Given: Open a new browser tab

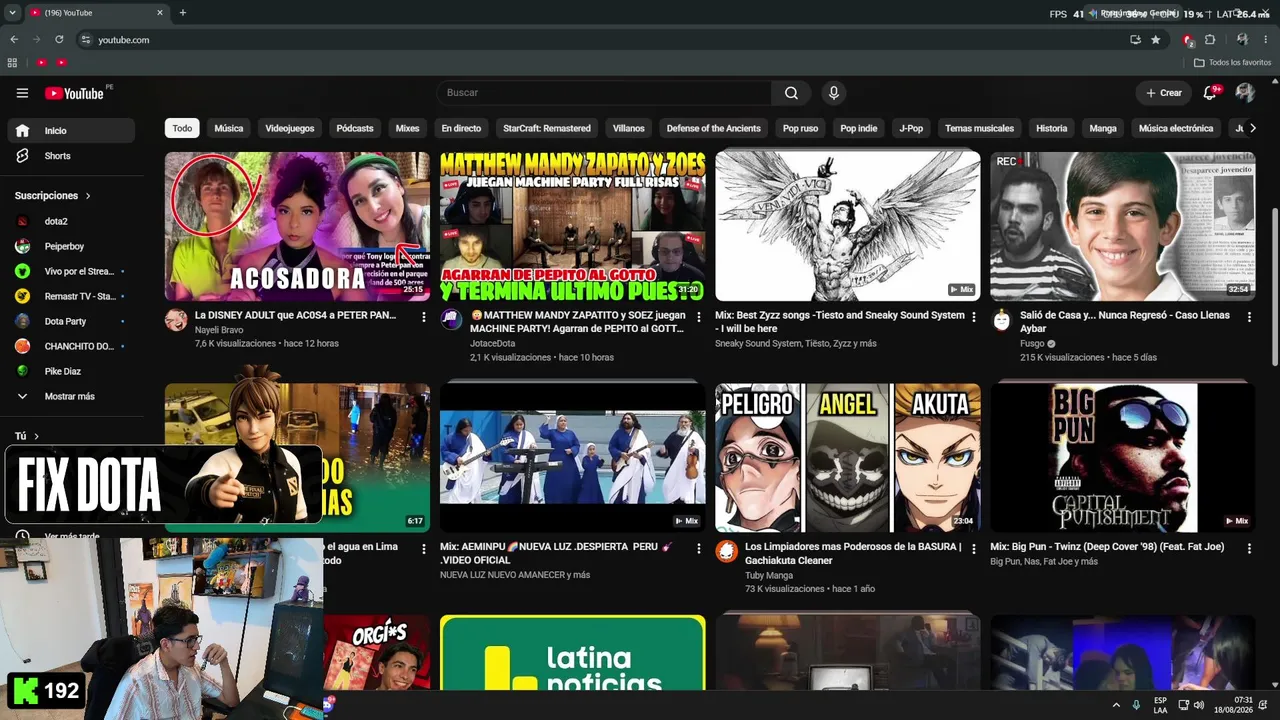Looking at the screenshot, I should click(182, 13).
